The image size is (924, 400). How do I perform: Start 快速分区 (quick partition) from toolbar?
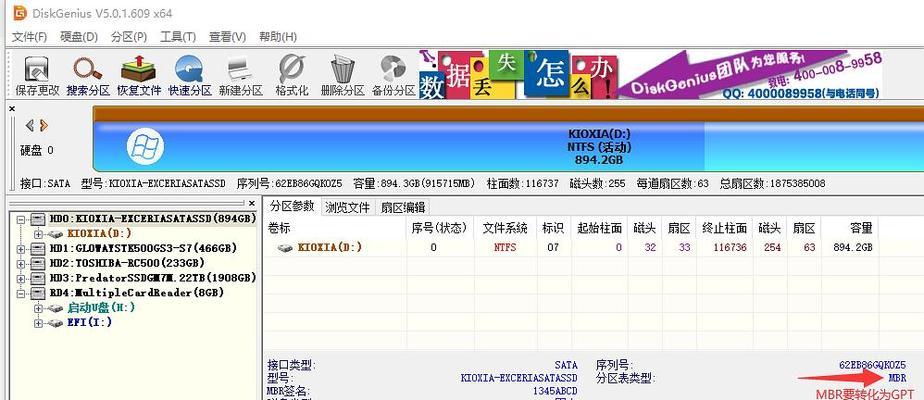pos(189,75)
